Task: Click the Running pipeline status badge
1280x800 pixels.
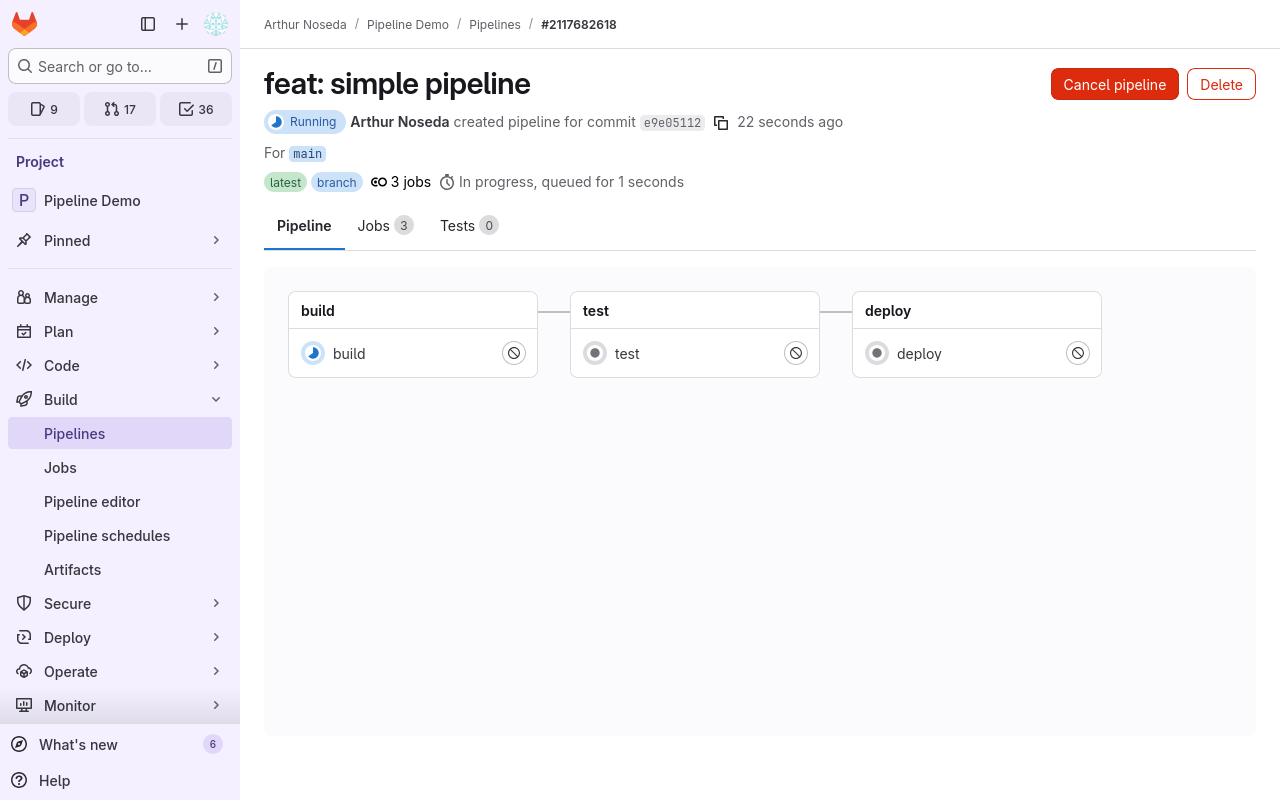Action: click(x=304, y=121)
